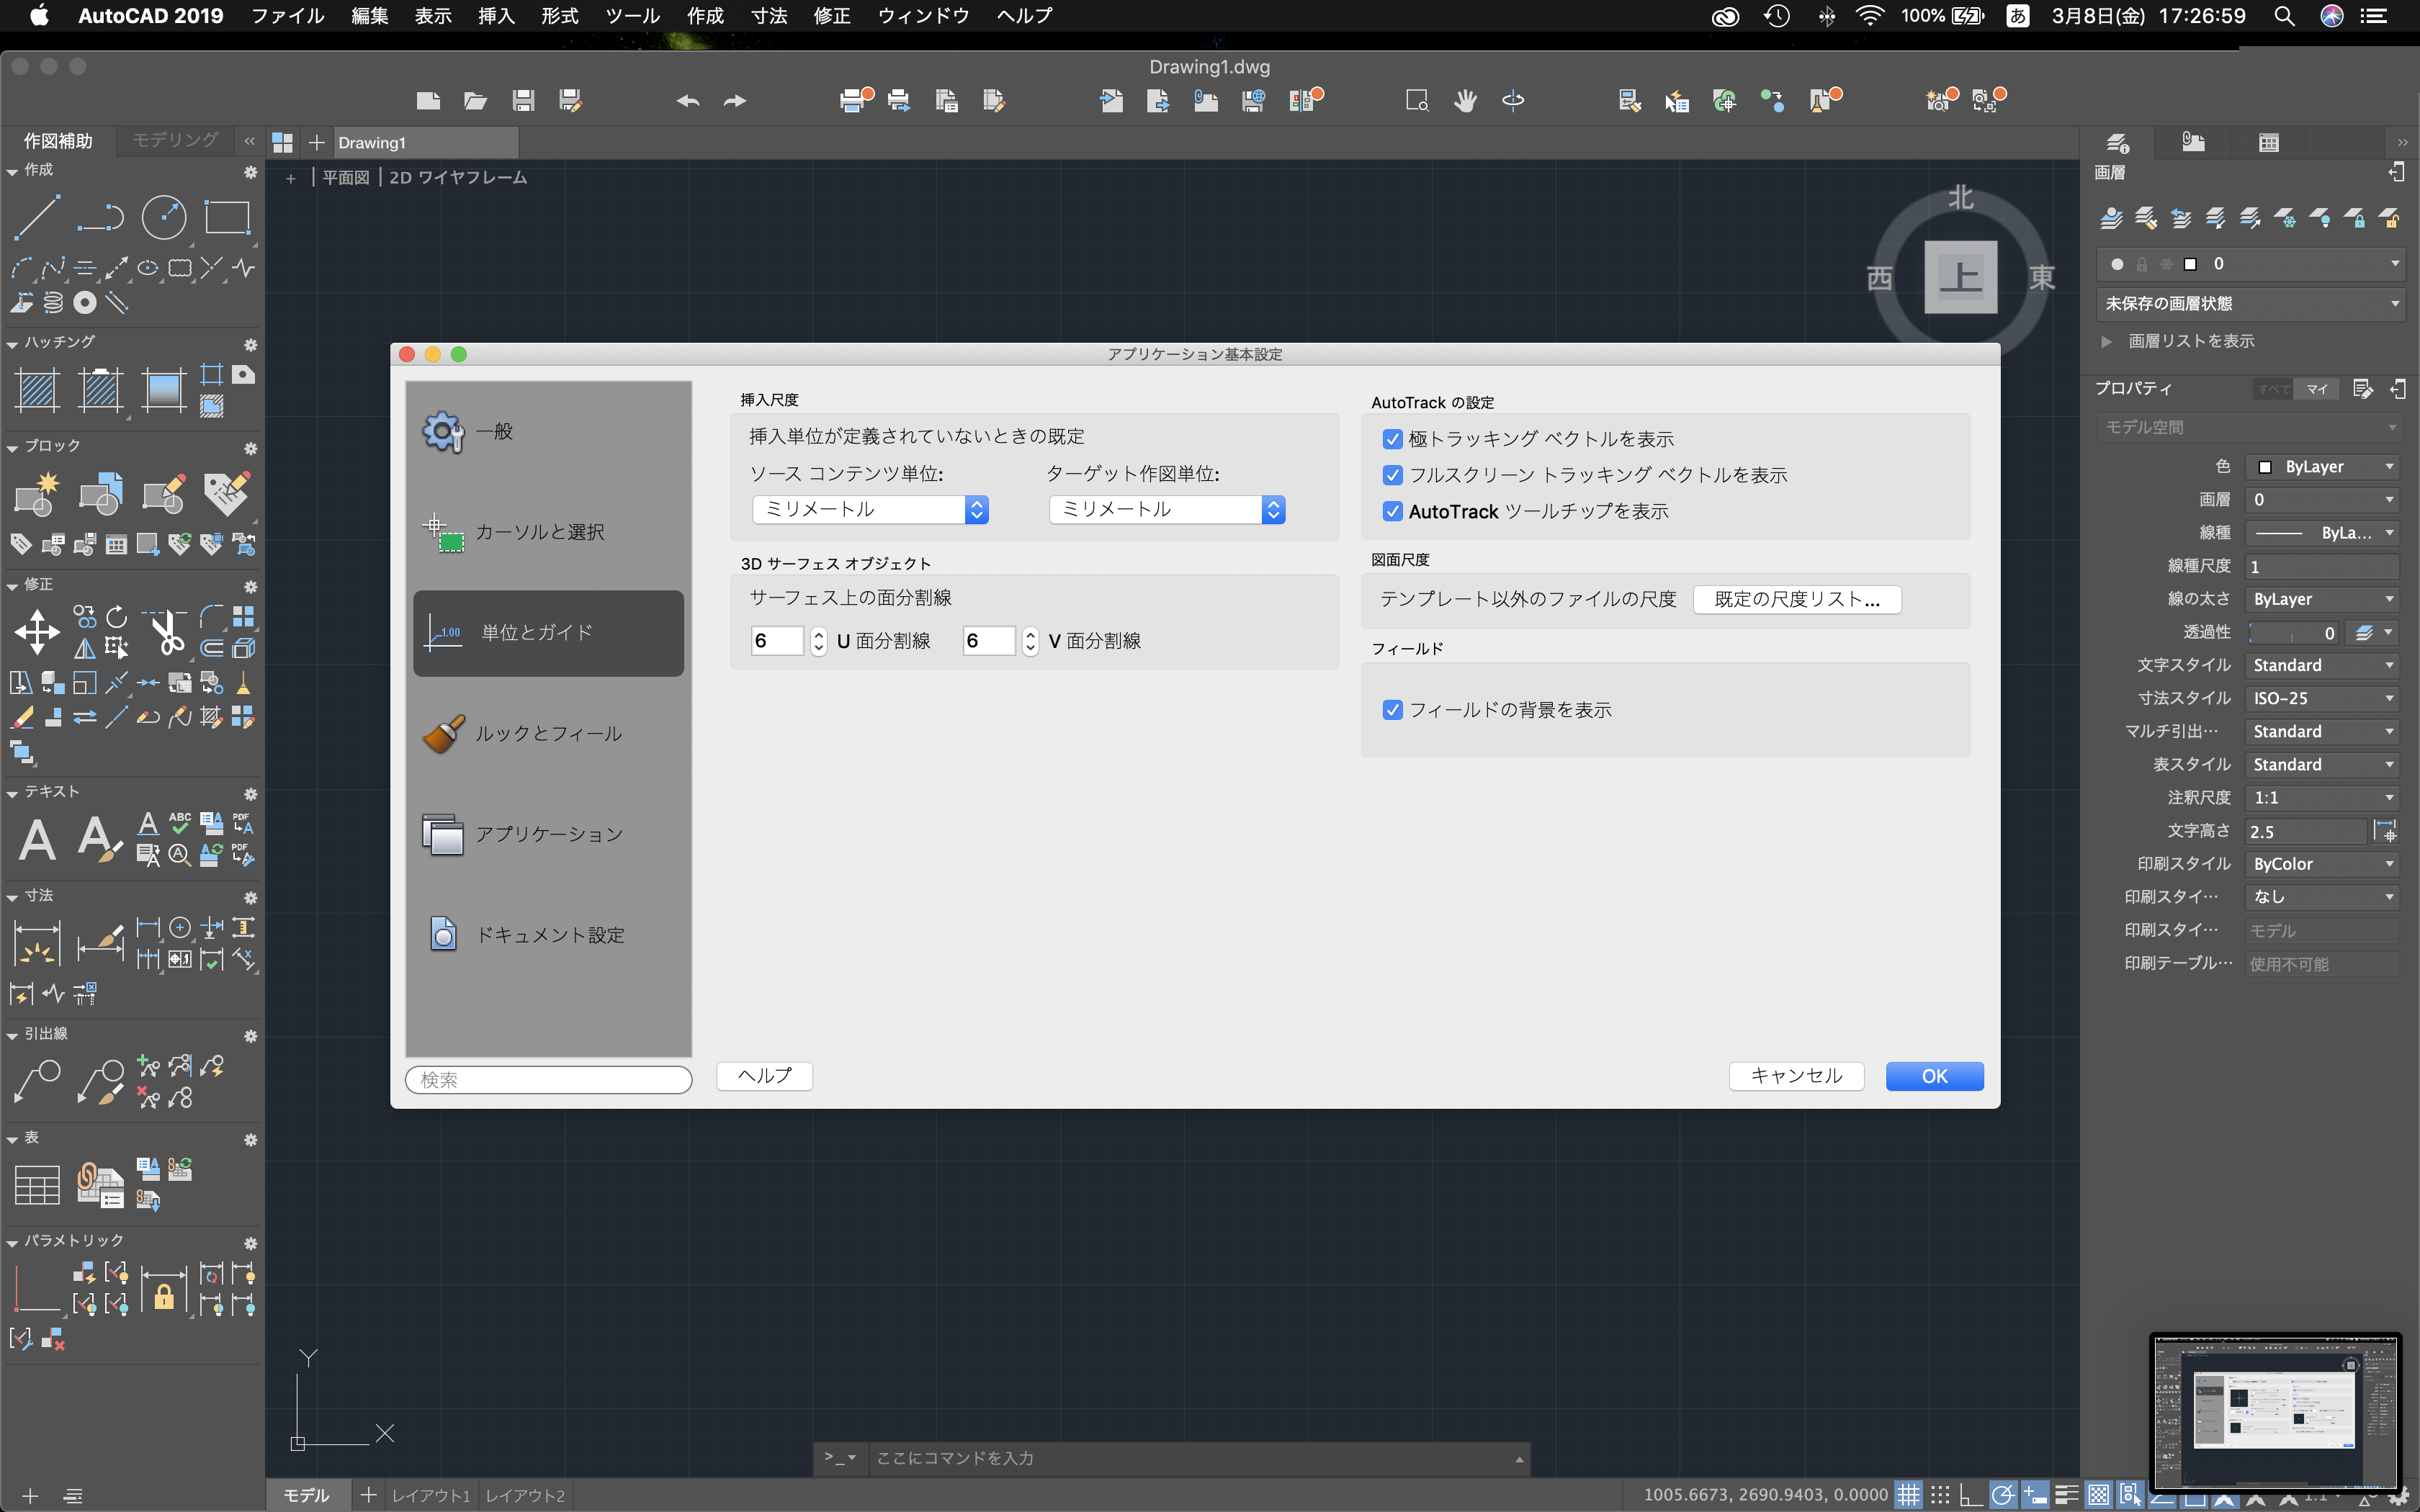This screenshot has height=1512, width=2420.
Task: Uncheck AutoTrack ツールチップを表示
Action: click(x=1392, y=511)
